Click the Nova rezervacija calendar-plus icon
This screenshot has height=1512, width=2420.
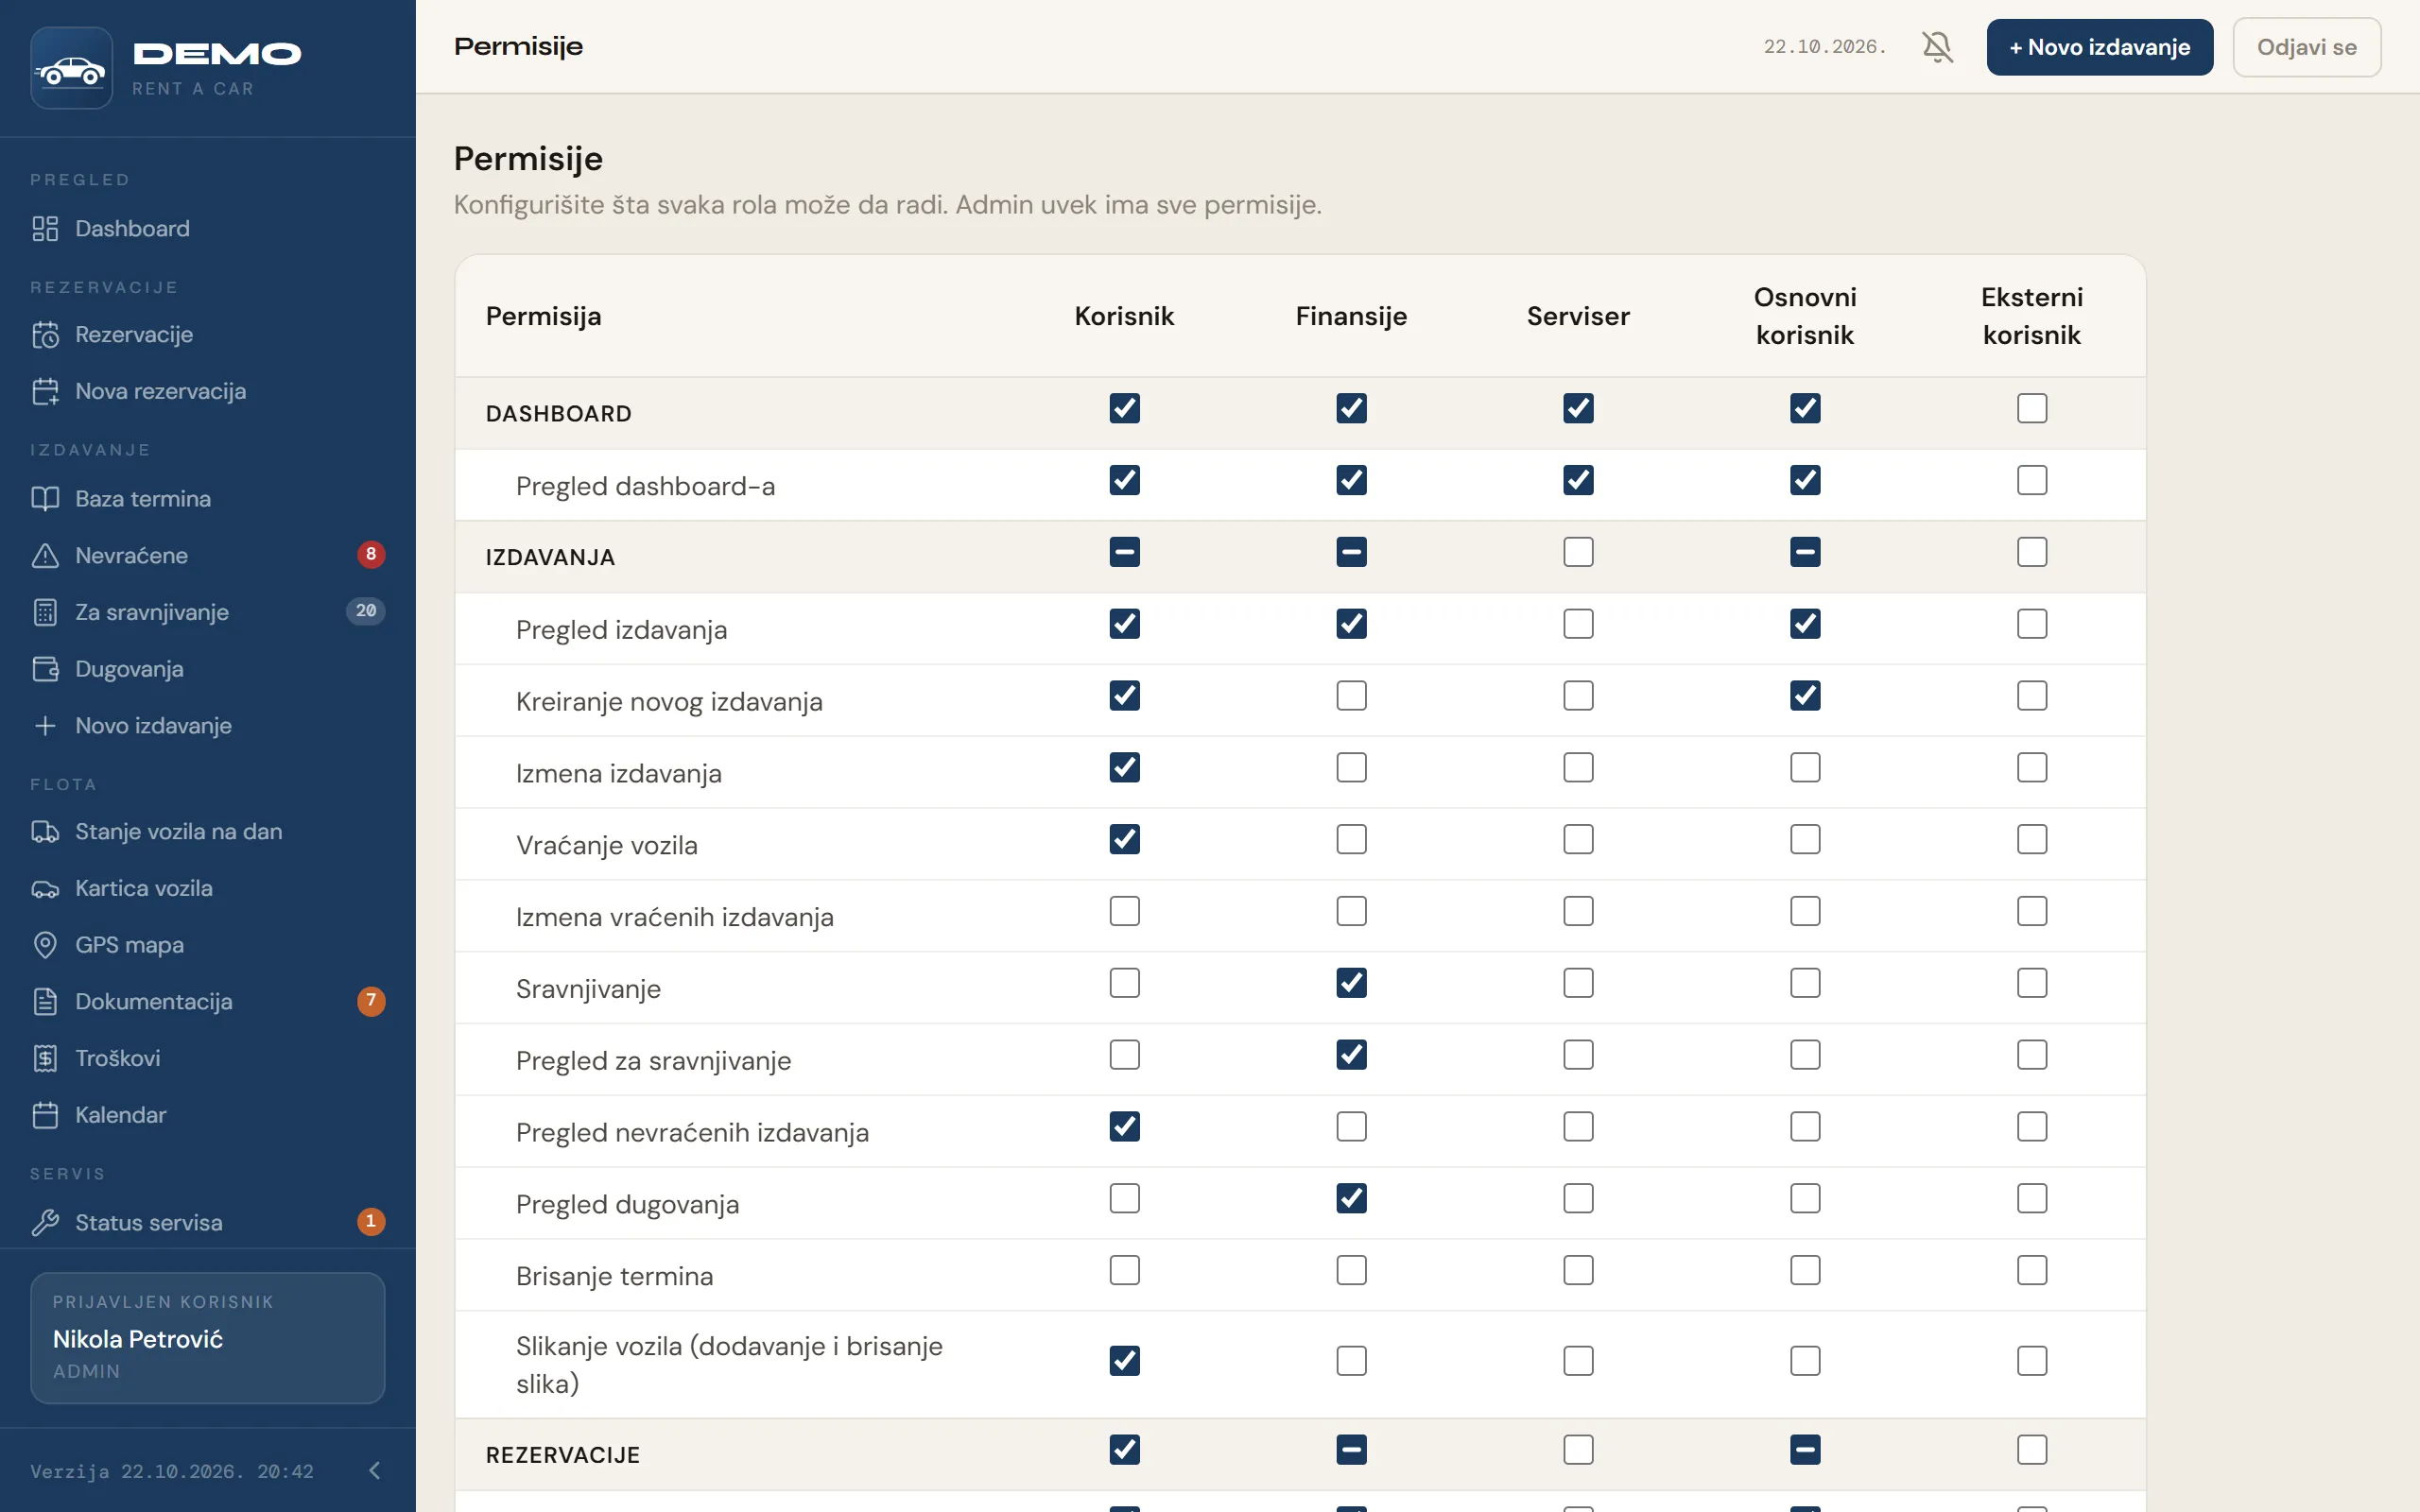pyautogui.click(x=45, y=391)
